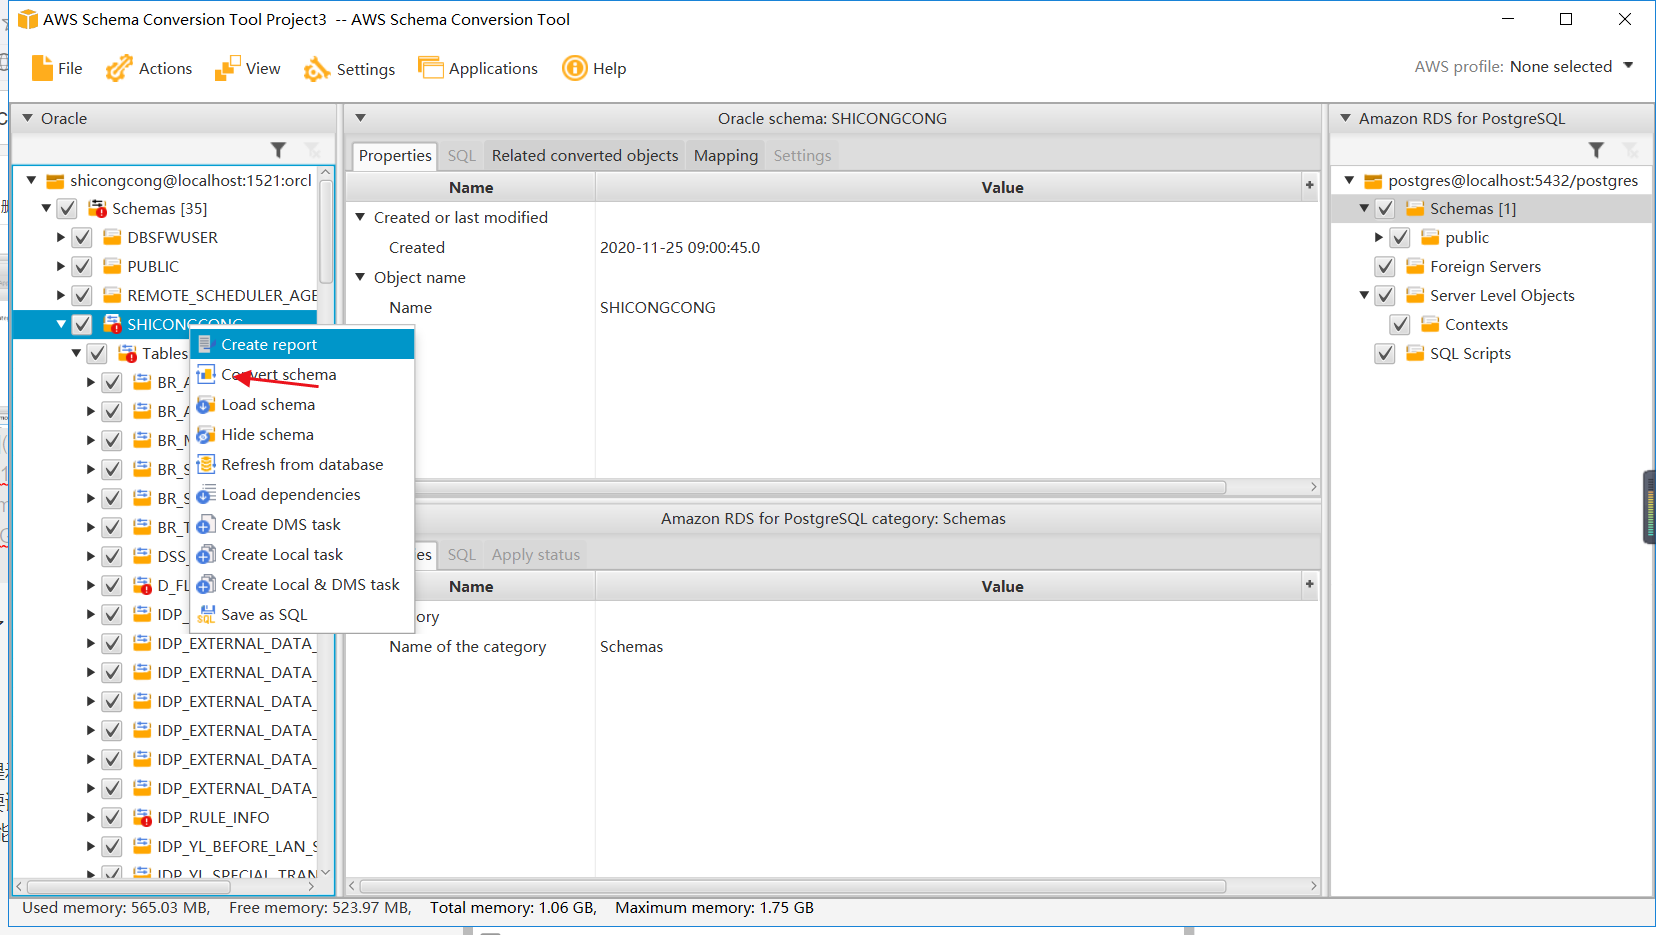Choose Hide schema from context menu
Screen dimensions: 1664x935
pyautogui.click(x=302, y=434)
